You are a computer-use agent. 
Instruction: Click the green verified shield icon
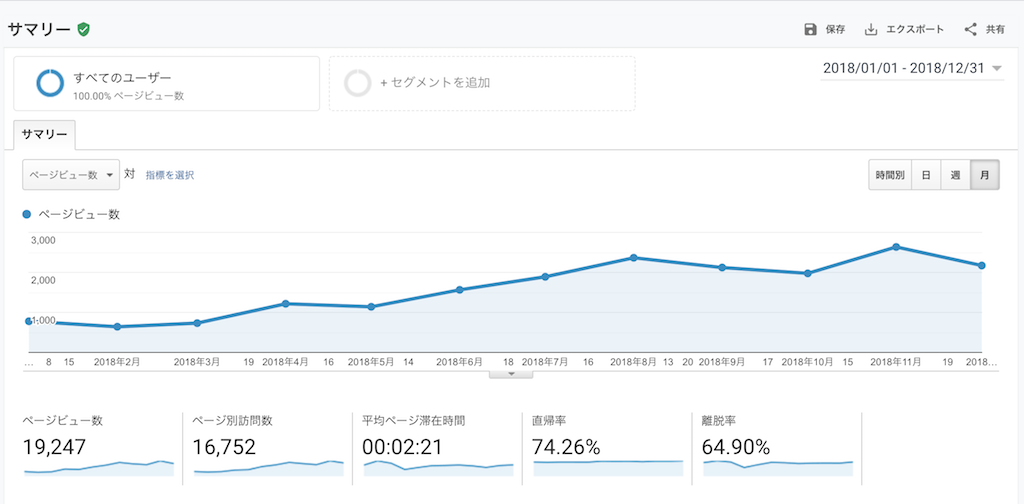coord(83,29)
